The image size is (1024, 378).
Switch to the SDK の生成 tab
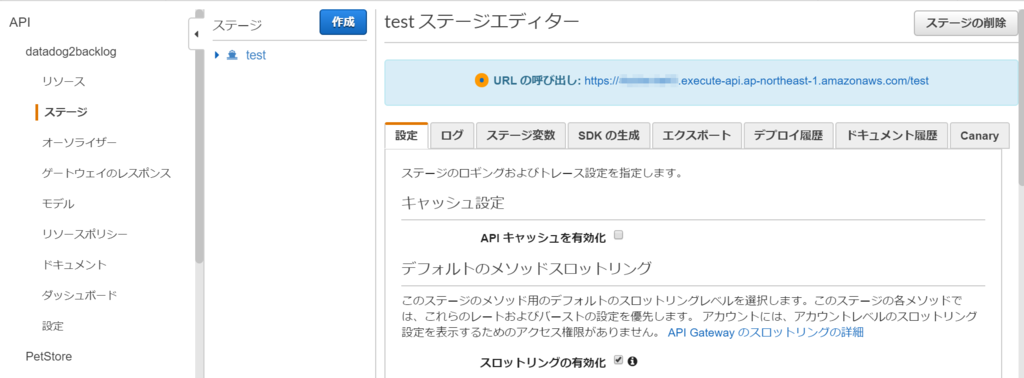(609, 136)
